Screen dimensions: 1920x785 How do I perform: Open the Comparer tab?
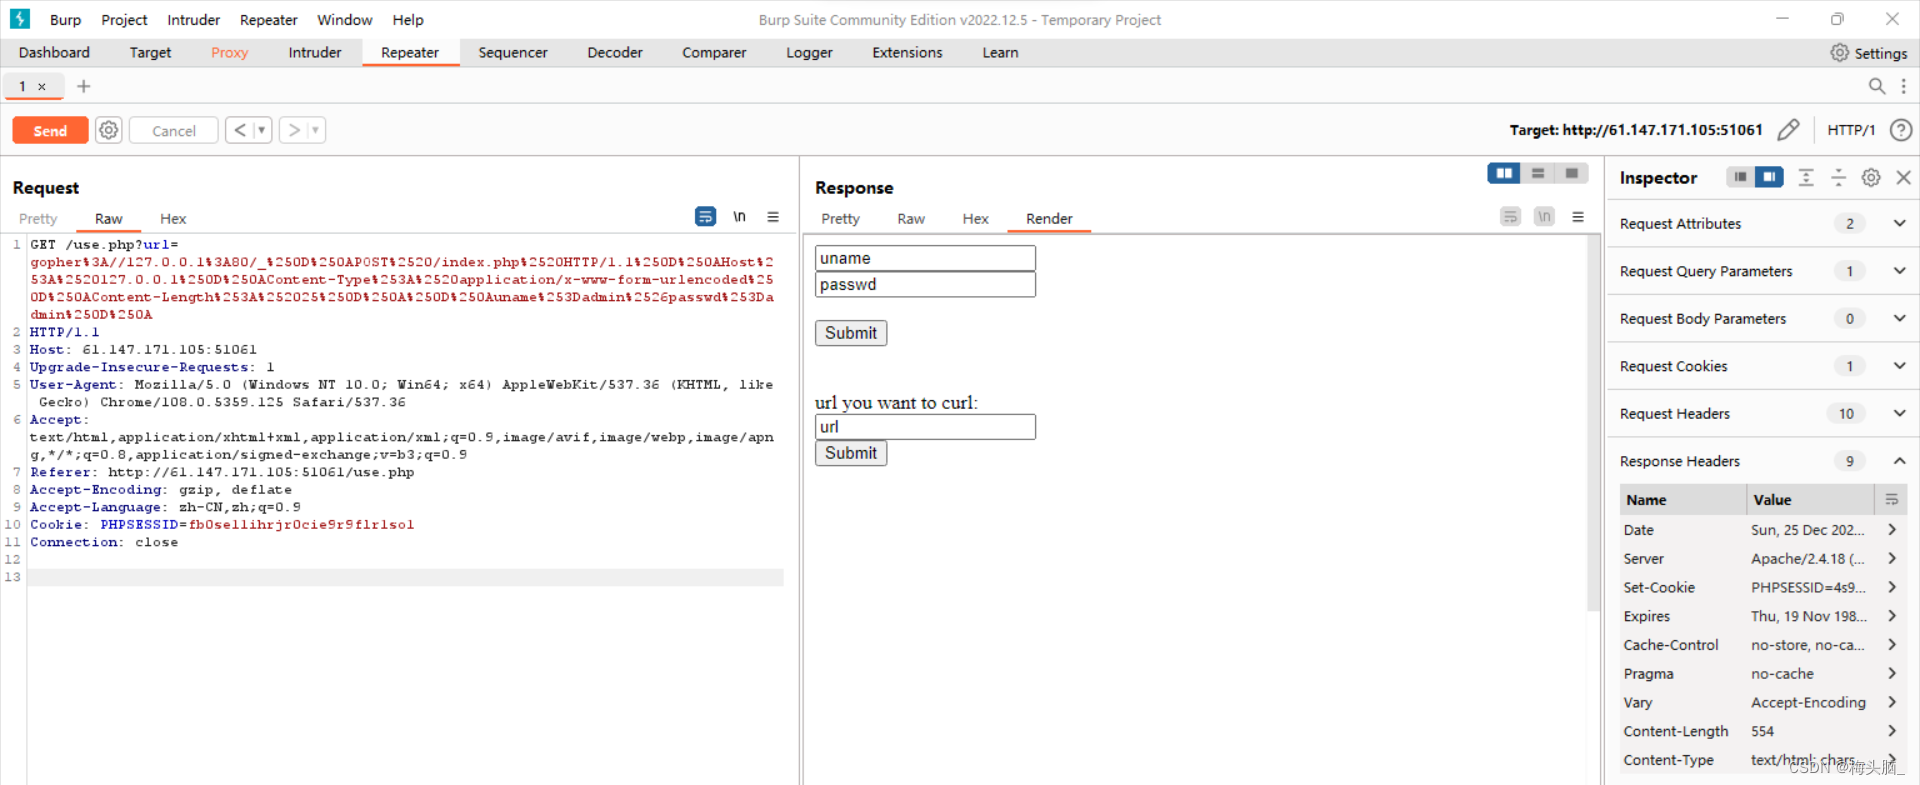tap(714, 53)
